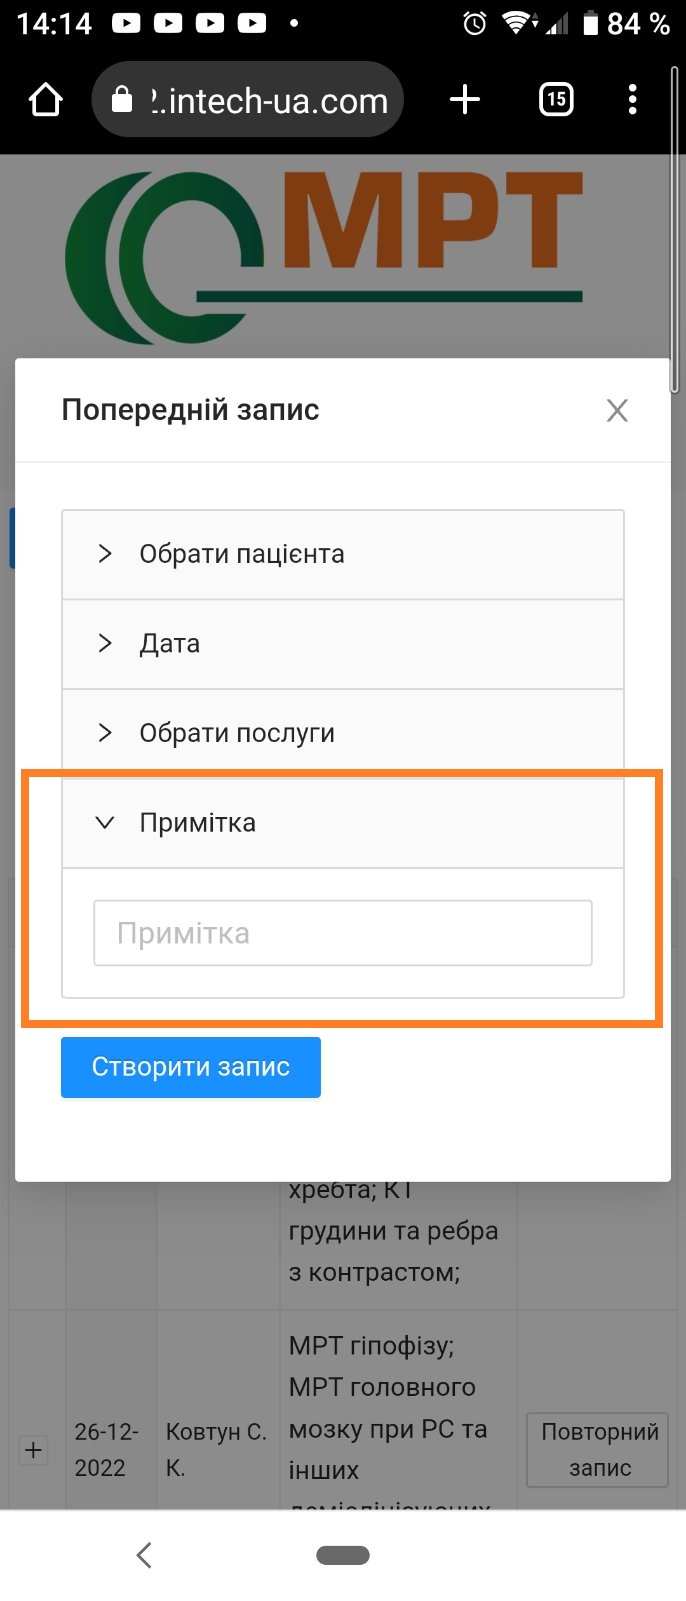Focus the Примітка text field
This screenshot has width=686, height=1601.
click(342, 933)
